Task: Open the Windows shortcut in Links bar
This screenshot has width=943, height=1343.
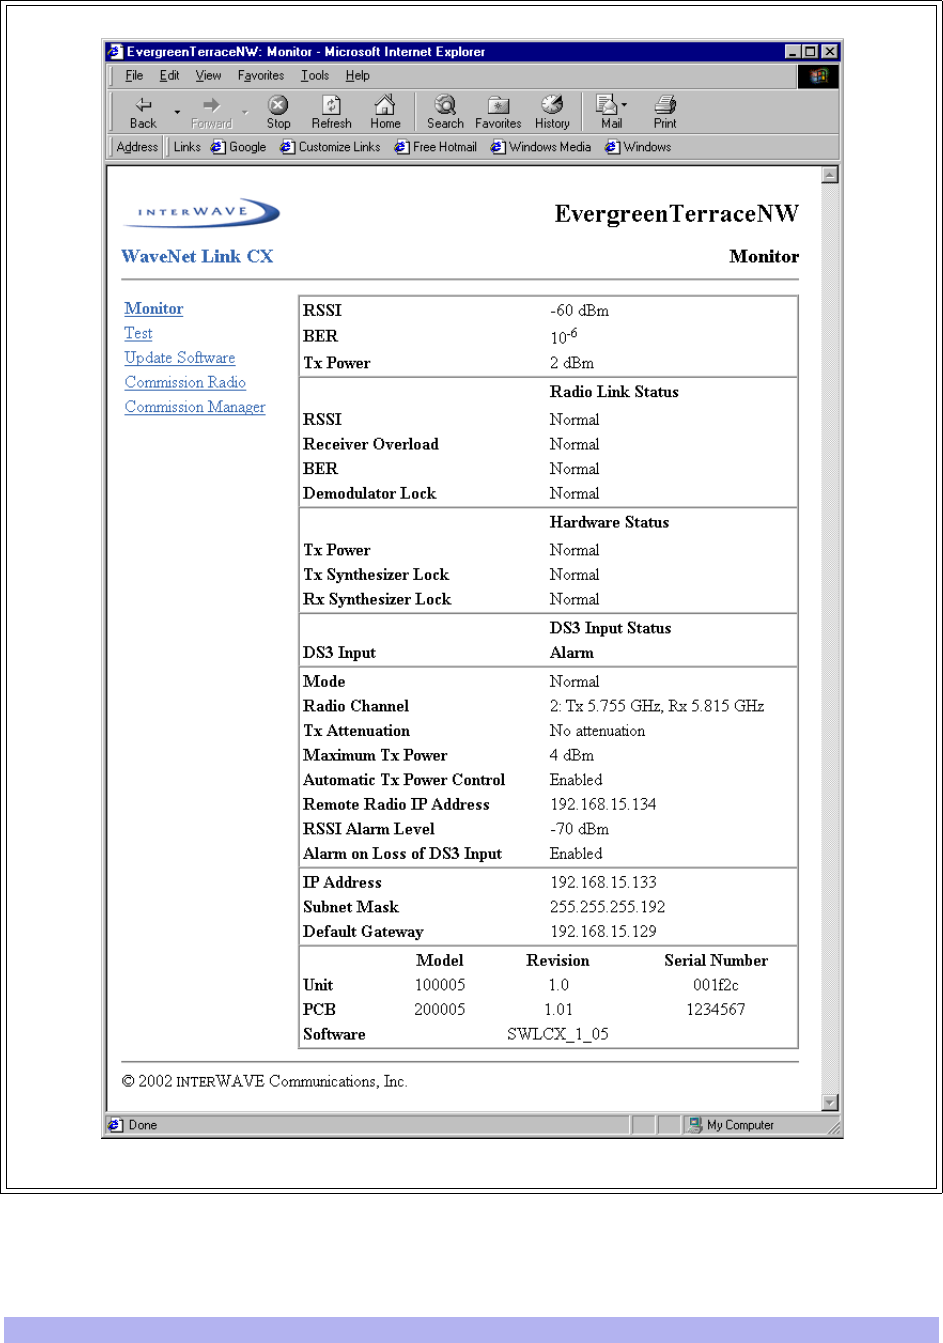Action: (638, 147)
